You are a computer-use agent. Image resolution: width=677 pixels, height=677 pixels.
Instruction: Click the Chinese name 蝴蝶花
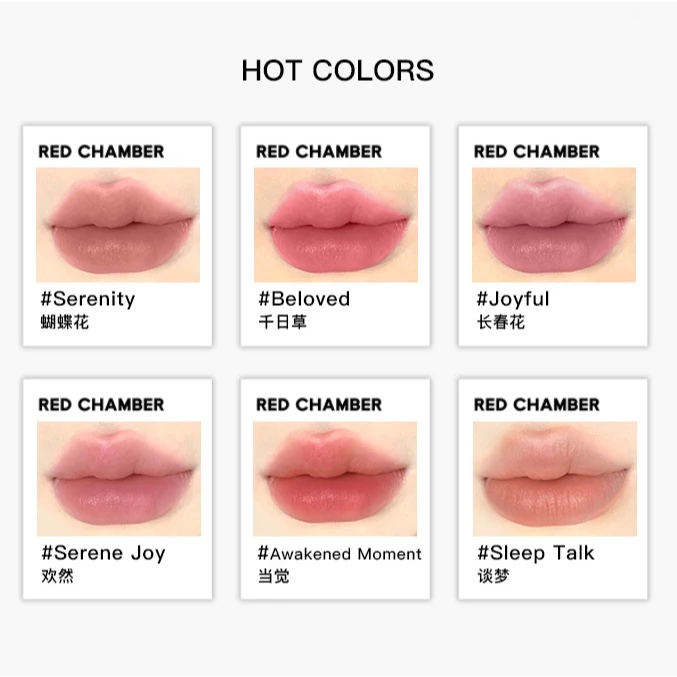click(65, 322)
